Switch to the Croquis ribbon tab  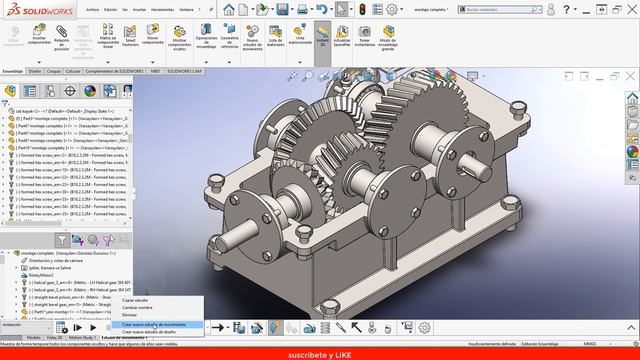(53, 71)
